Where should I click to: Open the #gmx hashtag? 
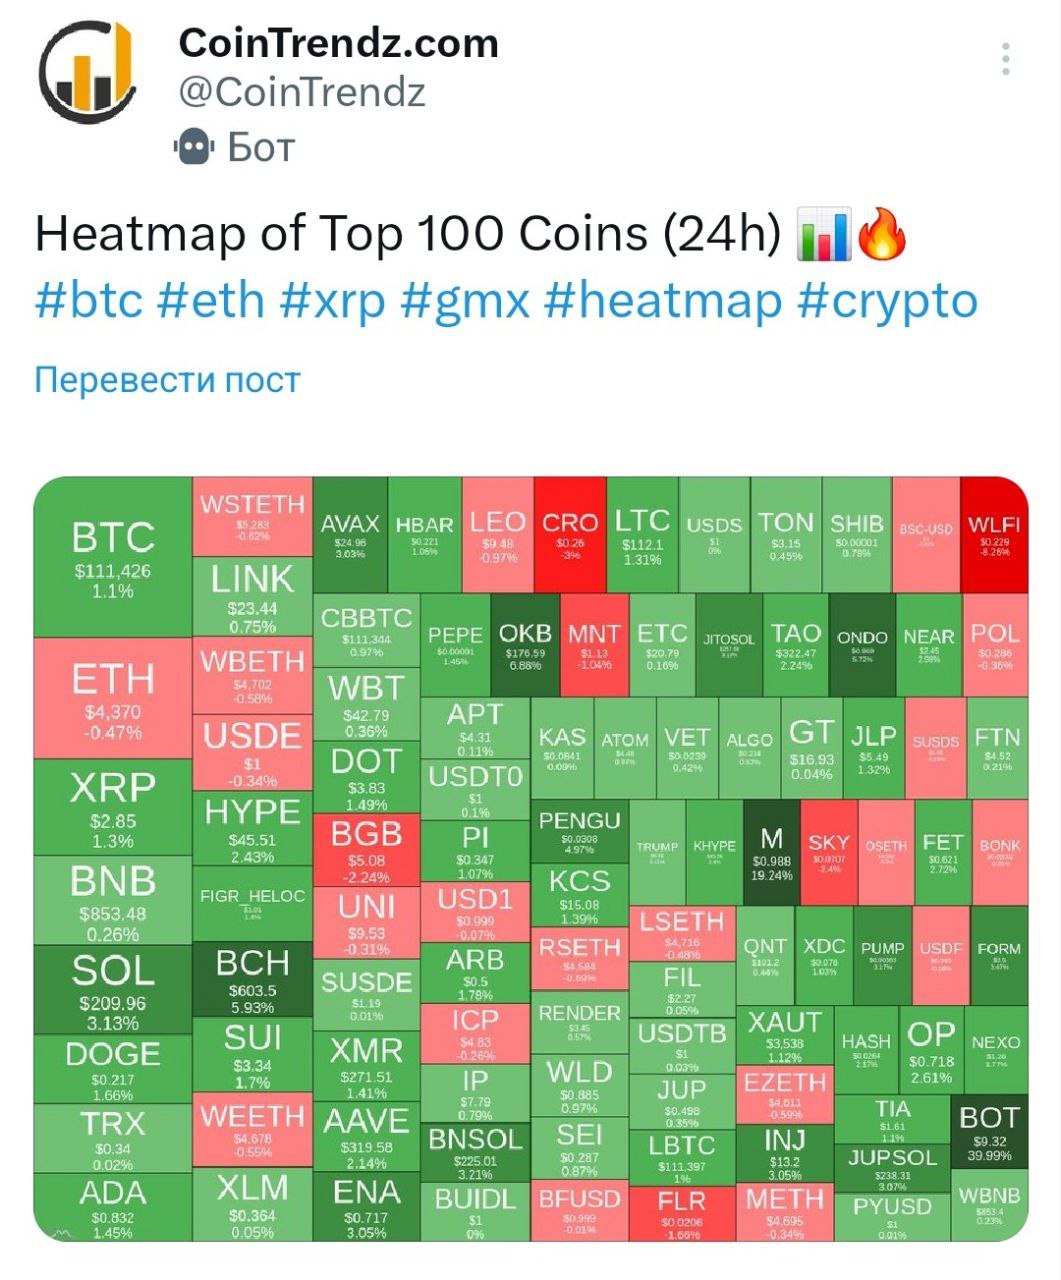pos(465,300)
